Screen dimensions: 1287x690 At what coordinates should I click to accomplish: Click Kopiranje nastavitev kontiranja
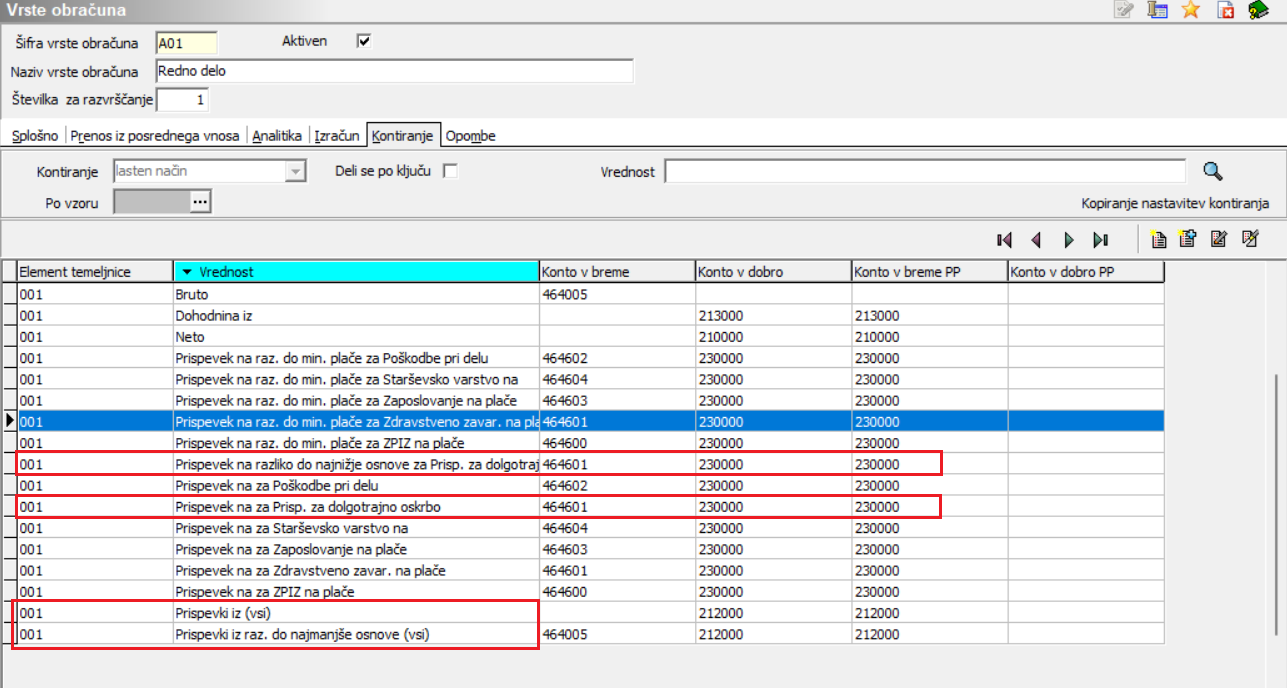[x=1175, y=203]
